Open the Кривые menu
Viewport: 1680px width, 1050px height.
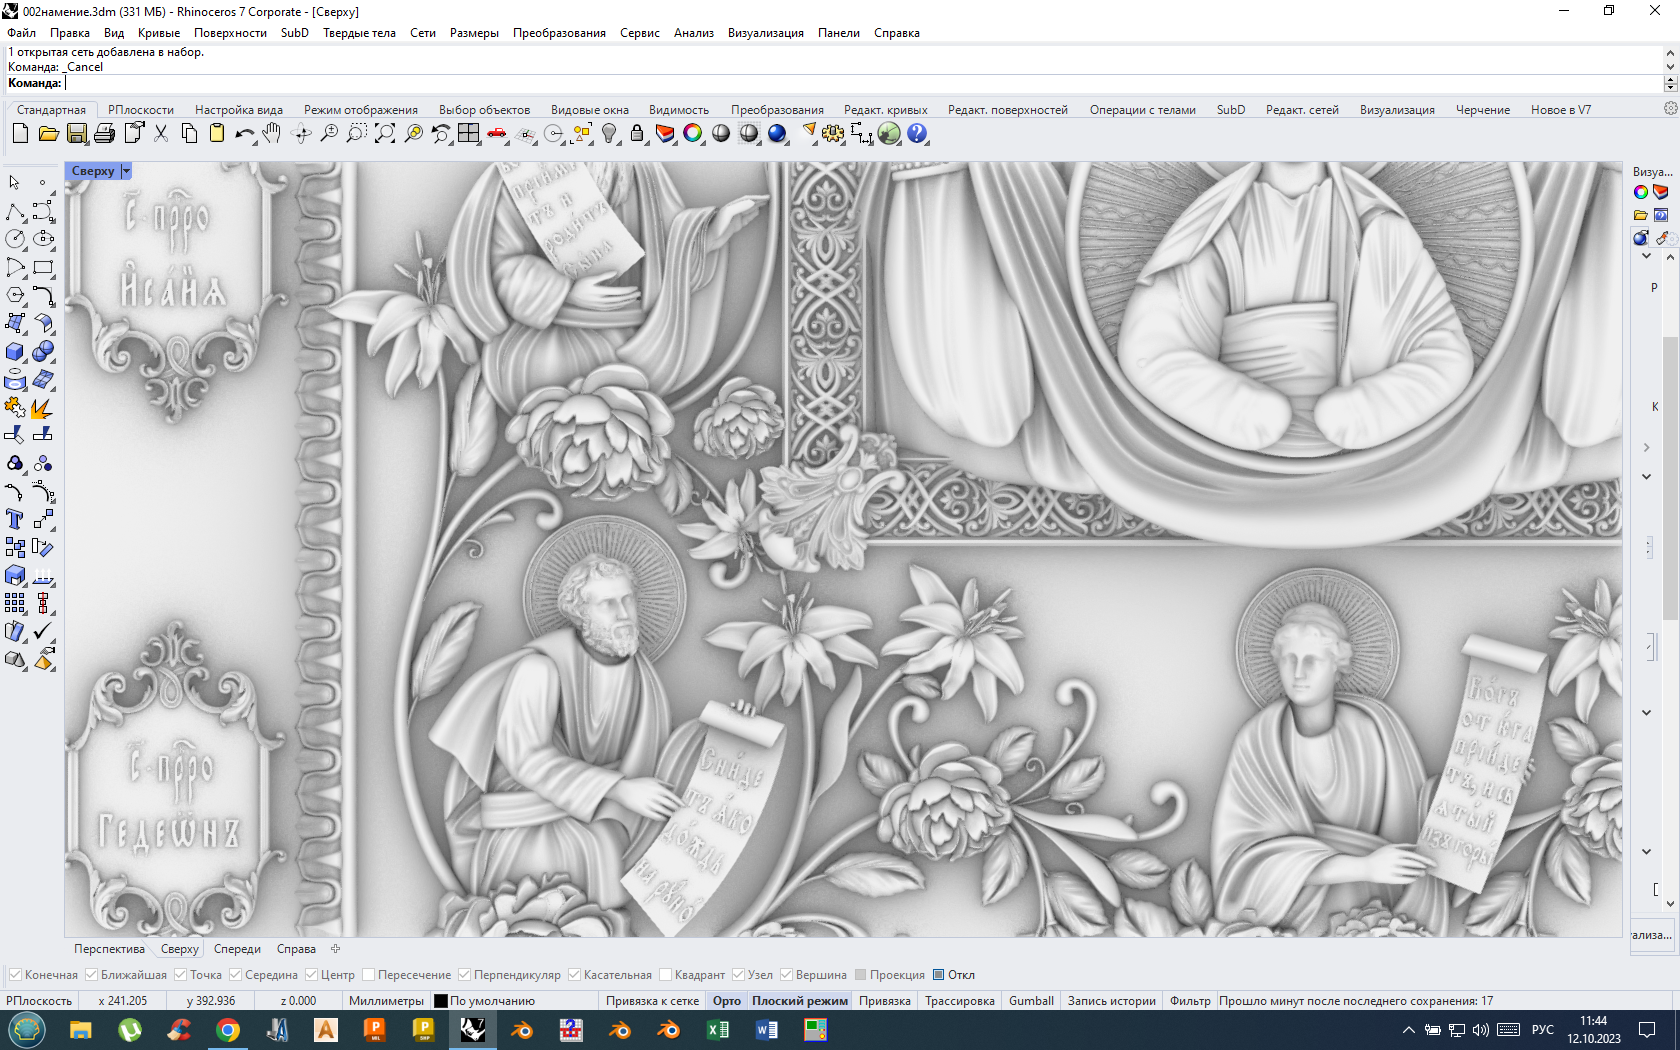[x=159, y=33]
